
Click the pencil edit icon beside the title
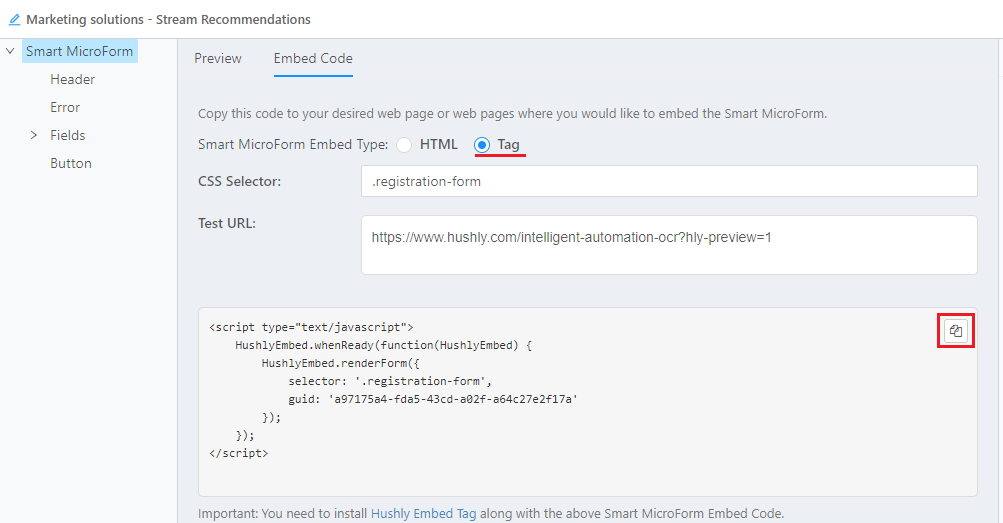click(14, 20)
